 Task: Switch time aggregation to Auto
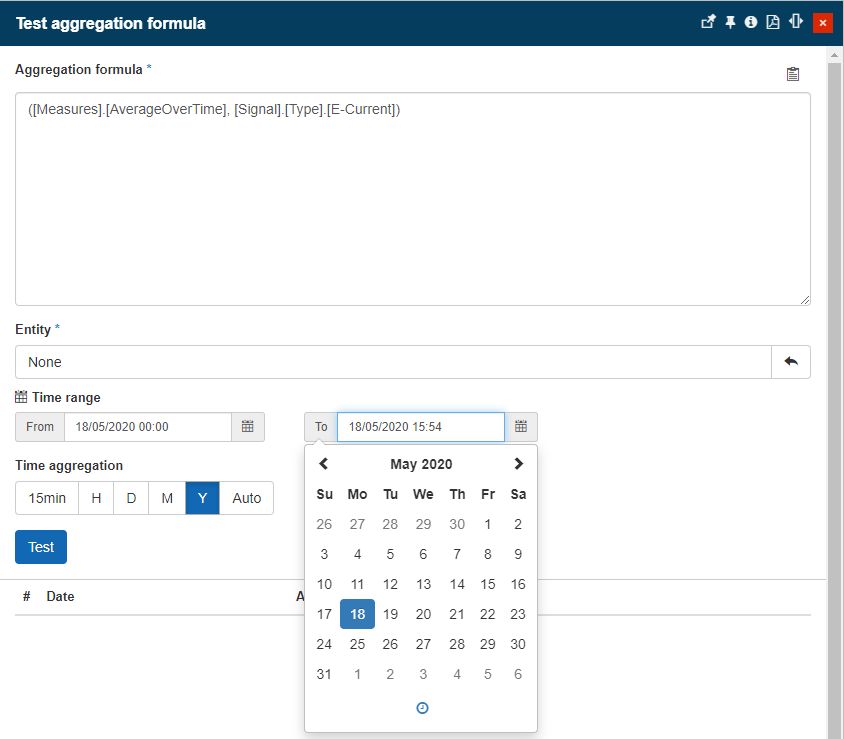click(246, 498)
